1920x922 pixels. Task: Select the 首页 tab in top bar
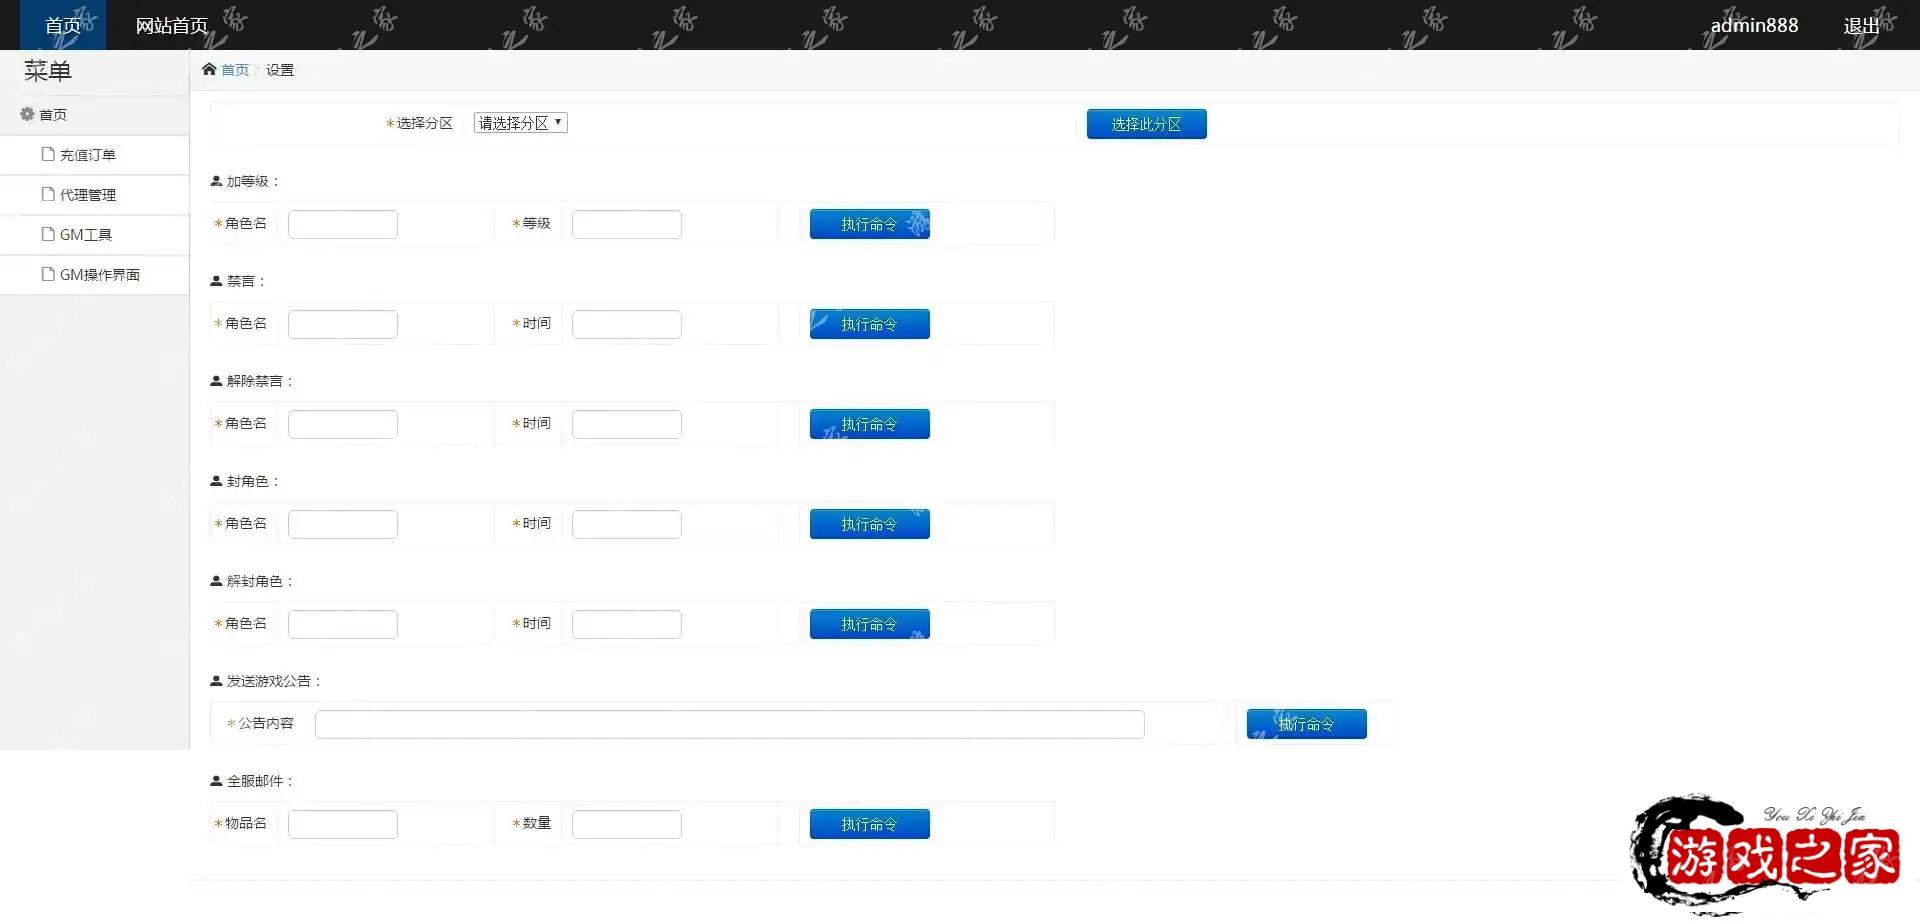(62, 26)
